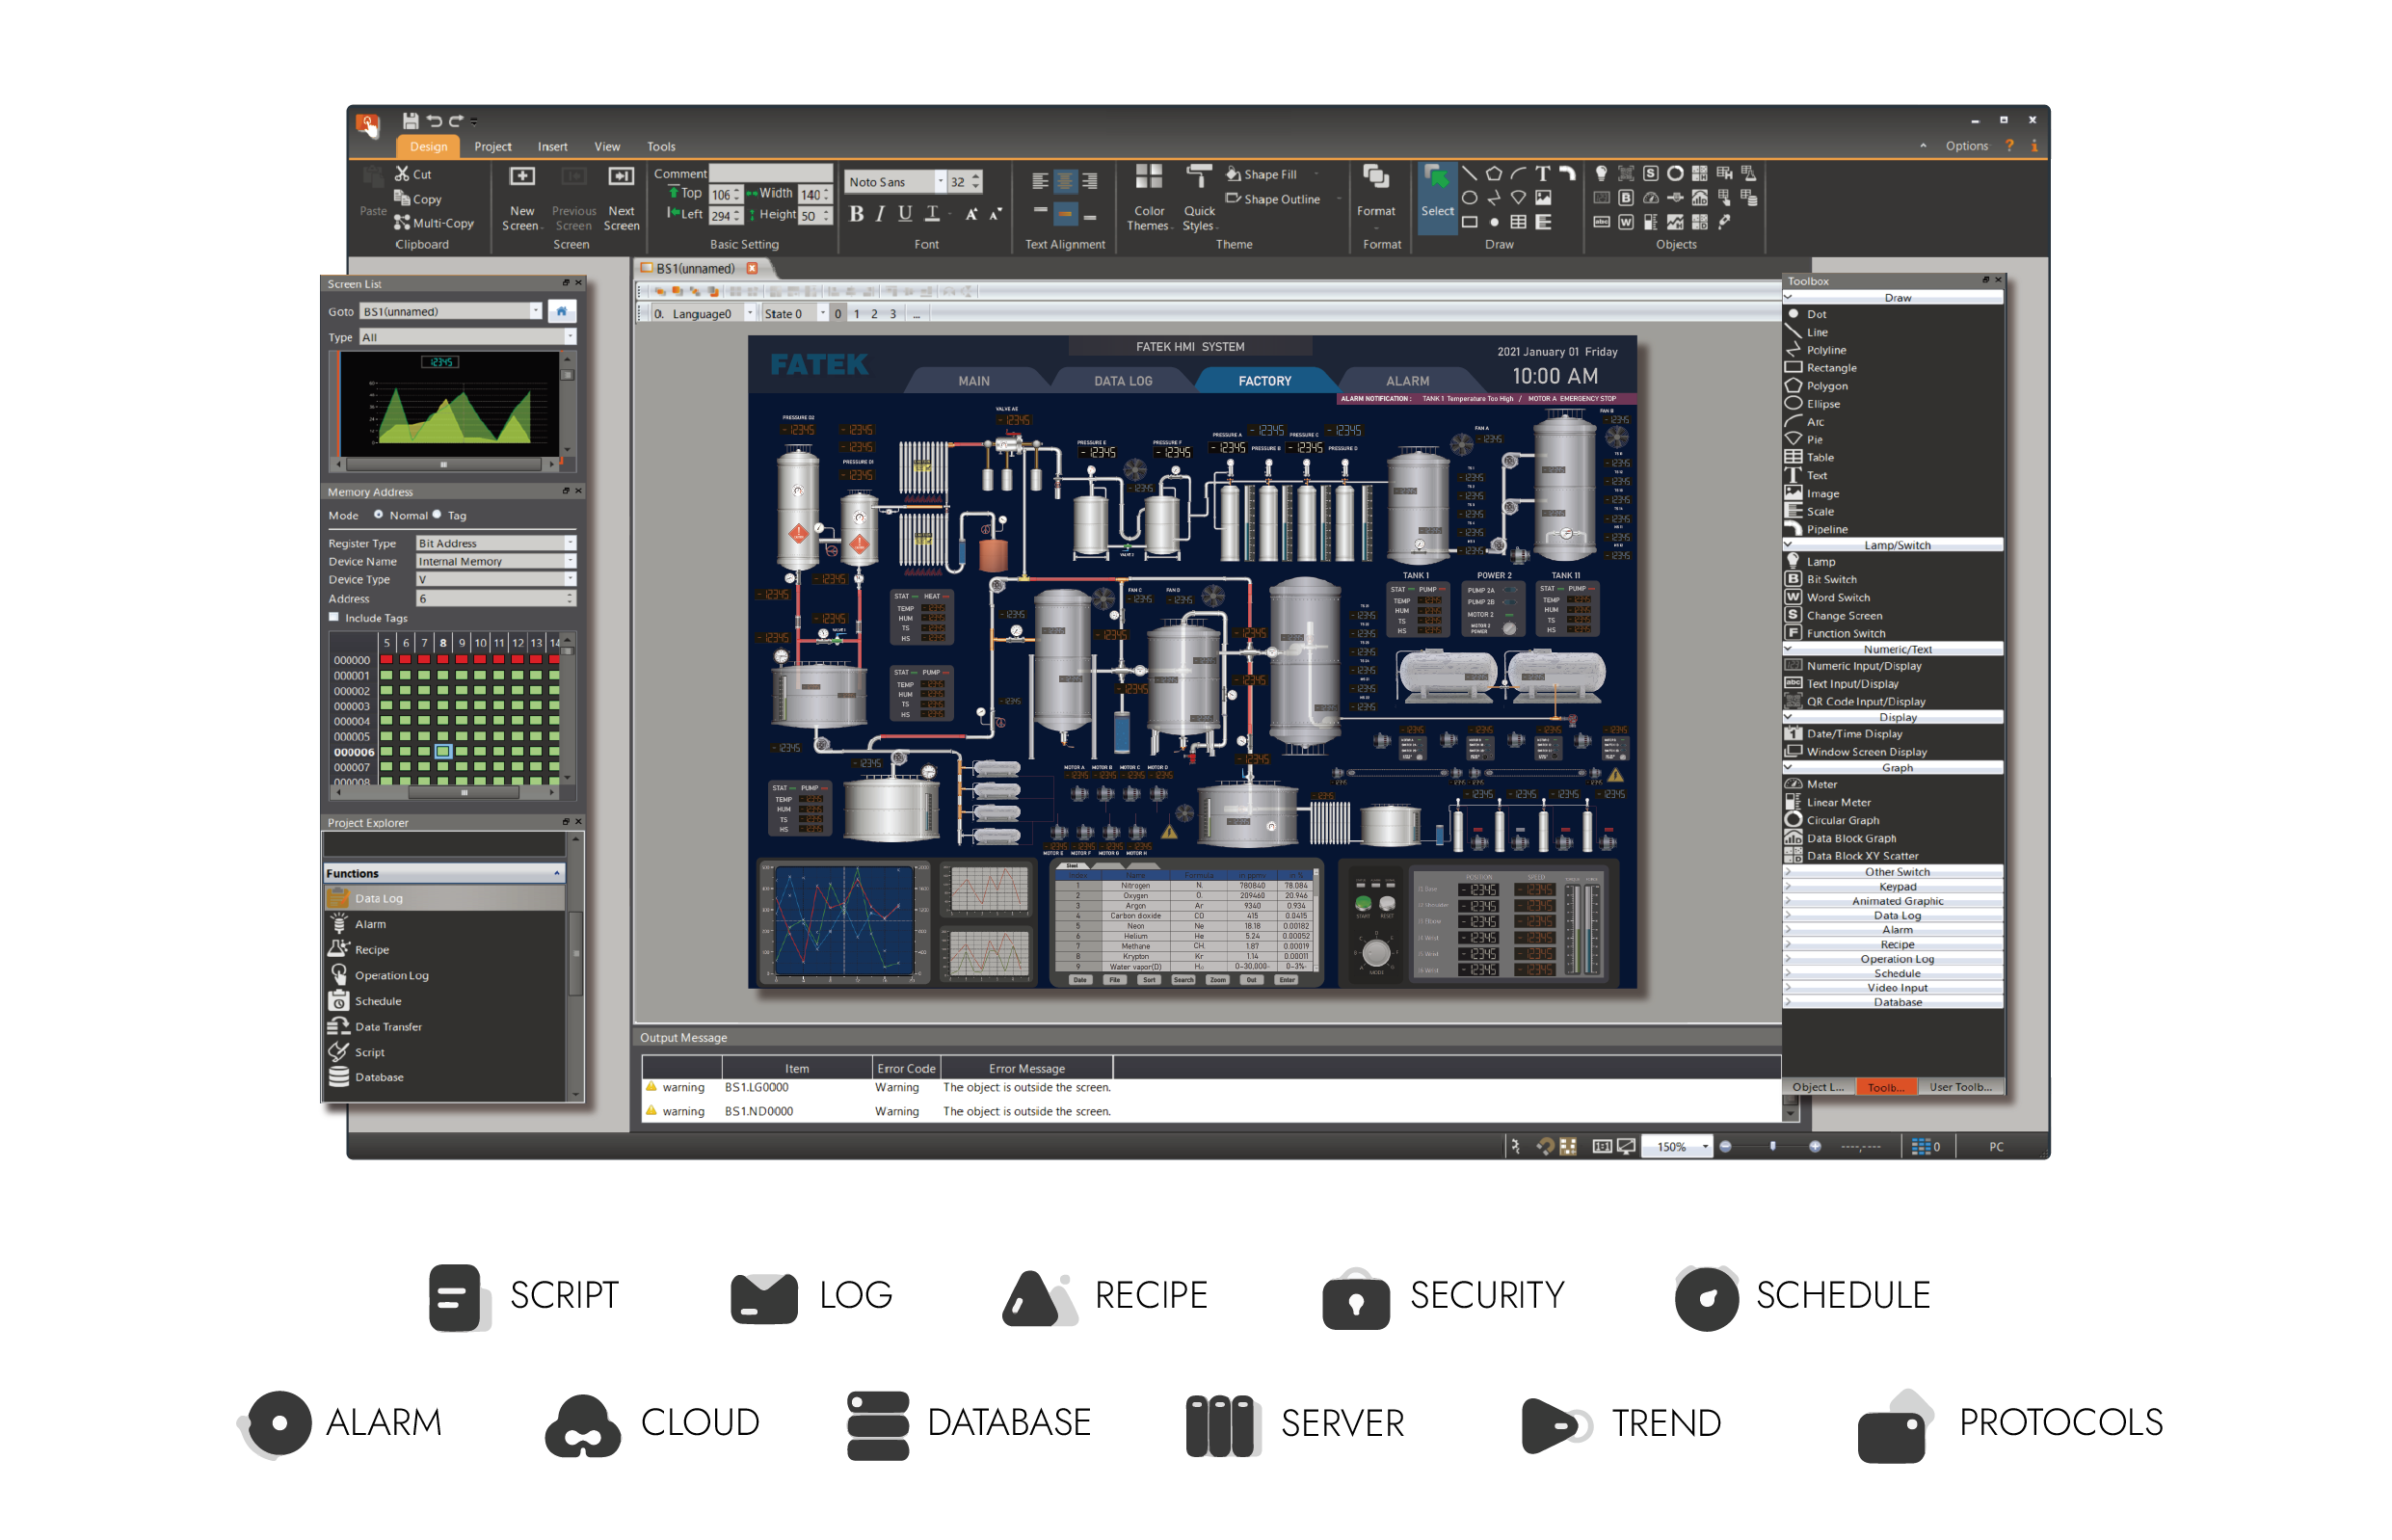Select the Meter tool in the Graph section

pos(1820,784)
